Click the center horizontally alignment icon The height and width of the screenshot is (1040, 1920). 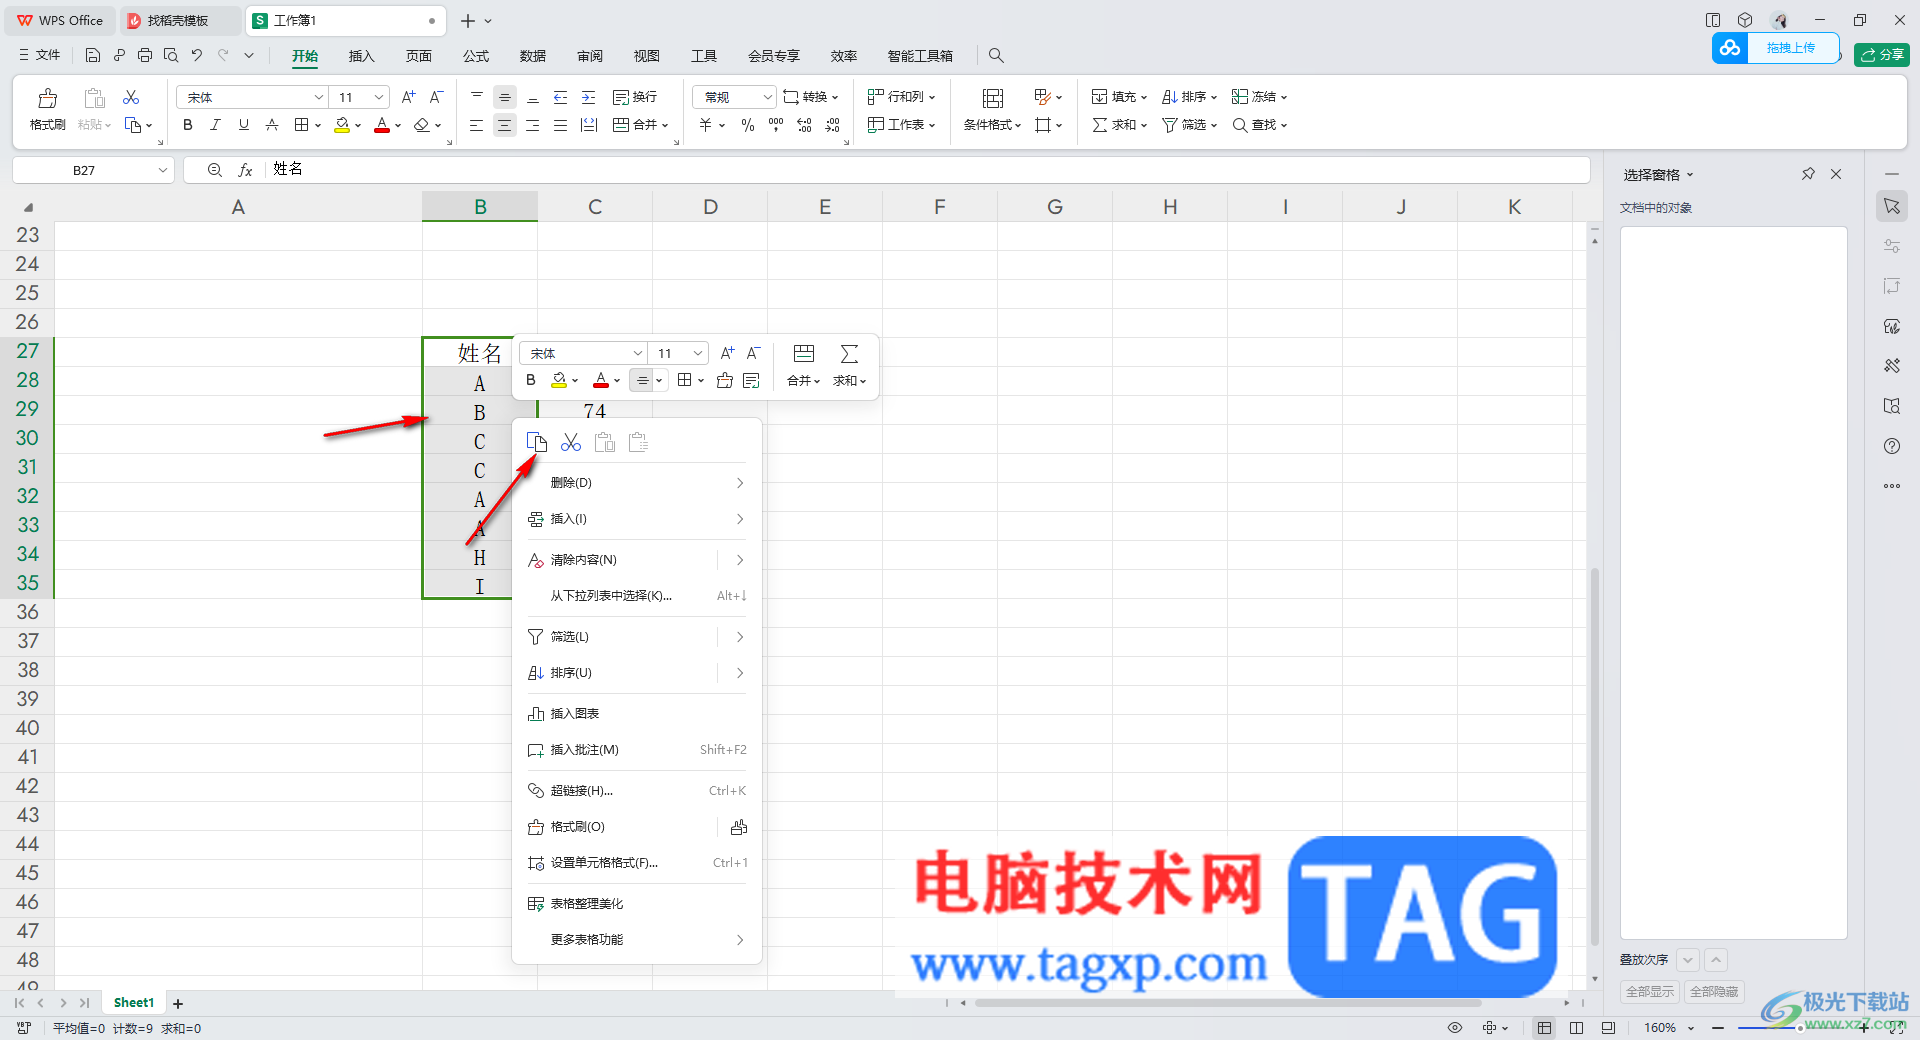point(505,125)
